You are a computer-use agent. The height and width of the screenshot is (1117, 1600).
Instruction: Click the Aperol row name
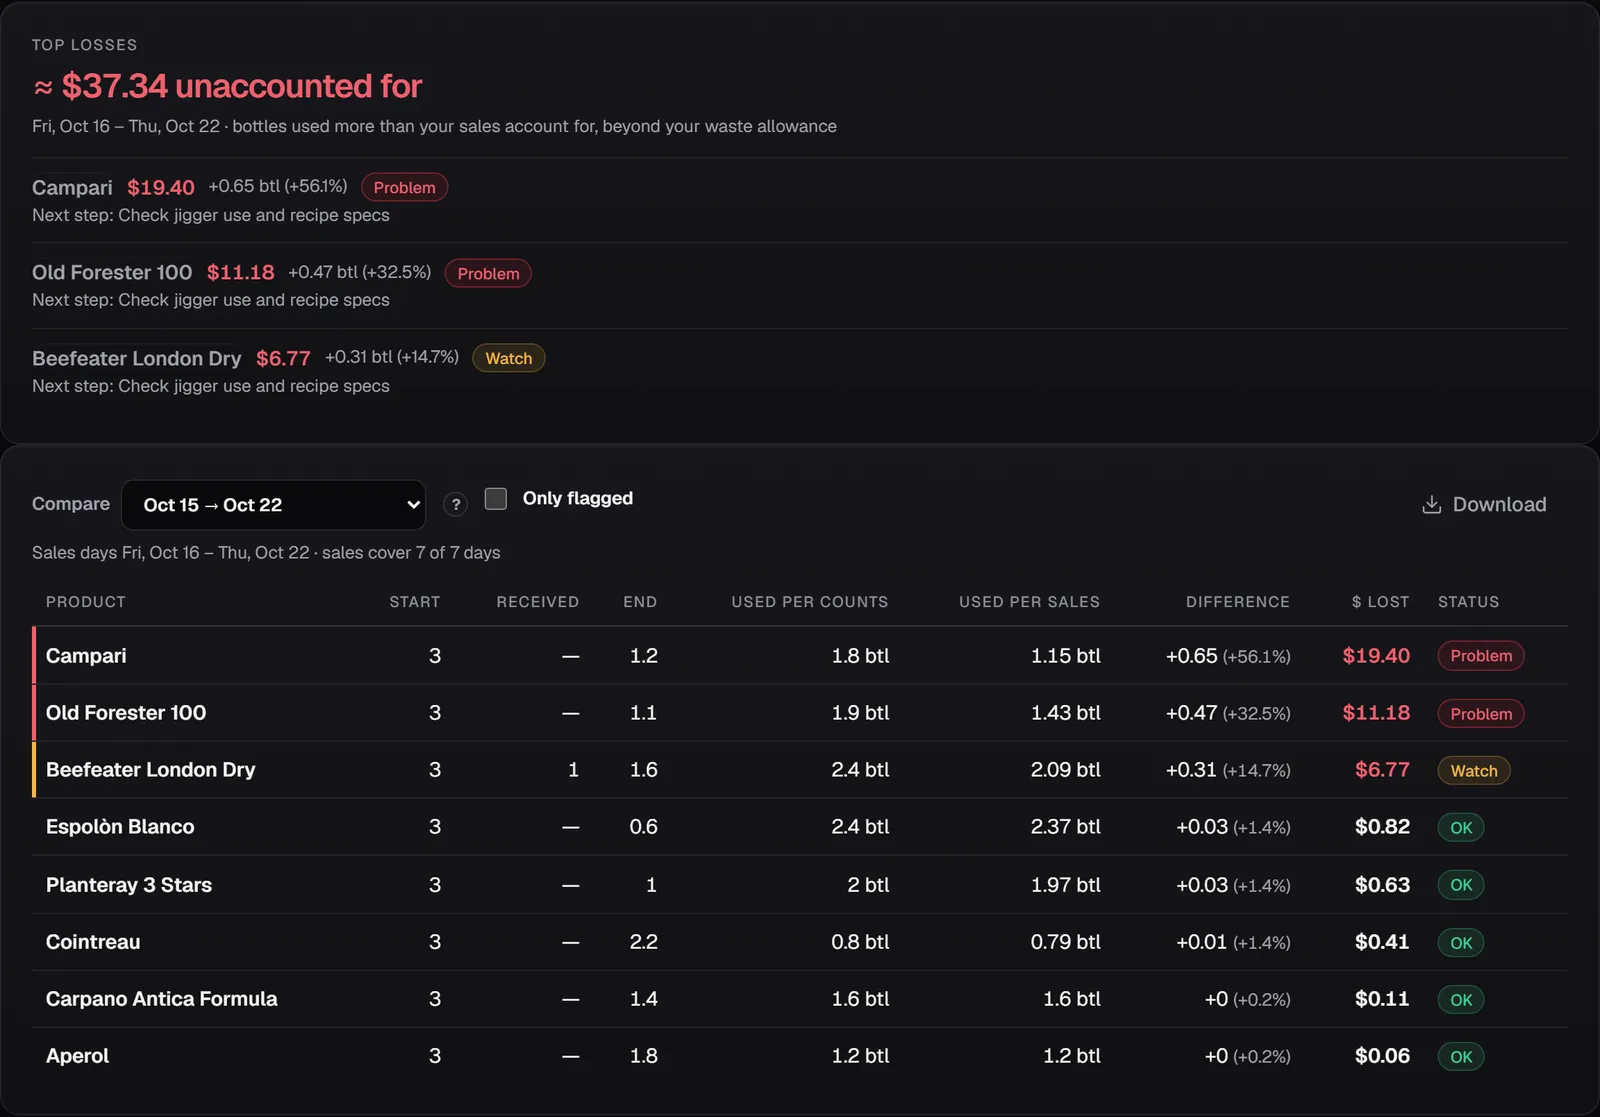(x=77, y=1056)
